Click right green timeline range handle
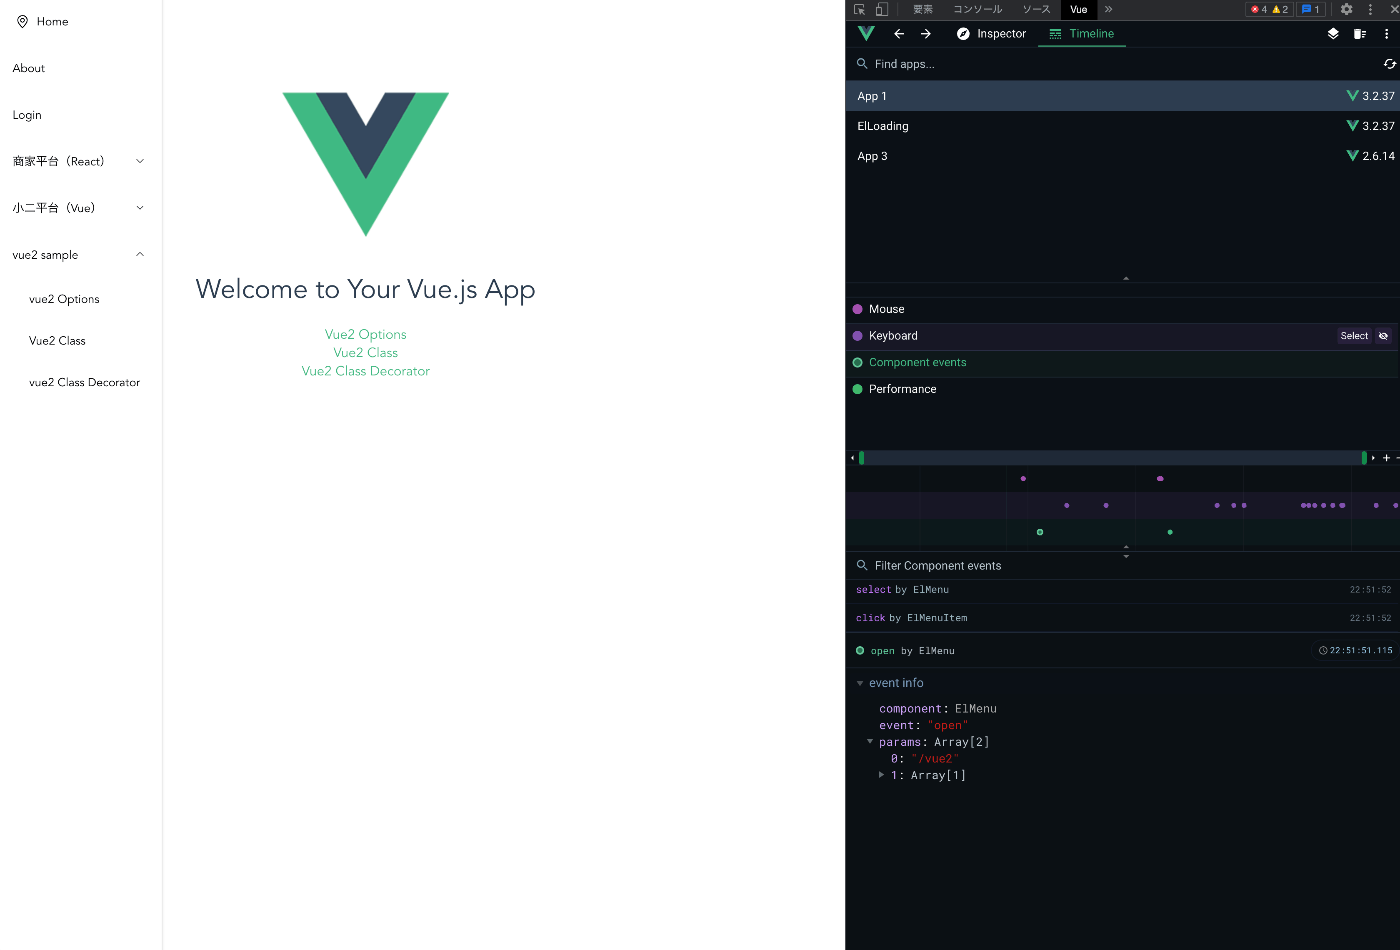 [1364, 458]
